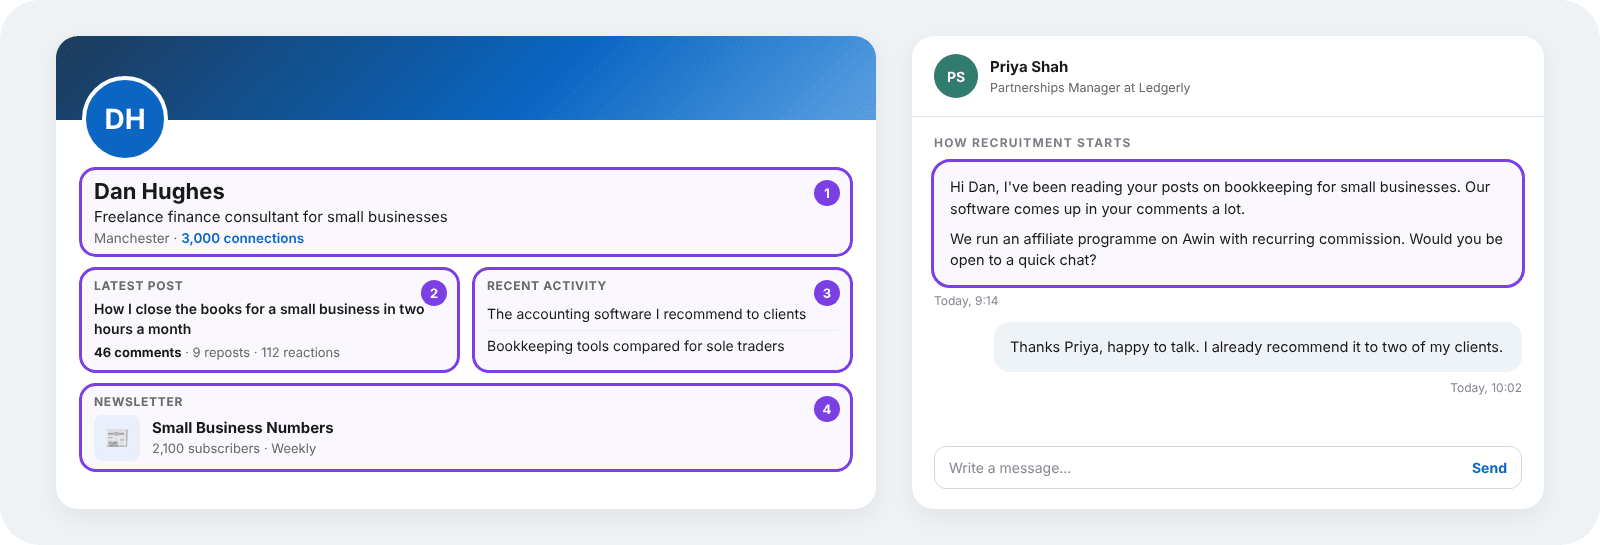Click the Today, 9:14 timestamp
The image size is (1600, 545).
(966, 301)
